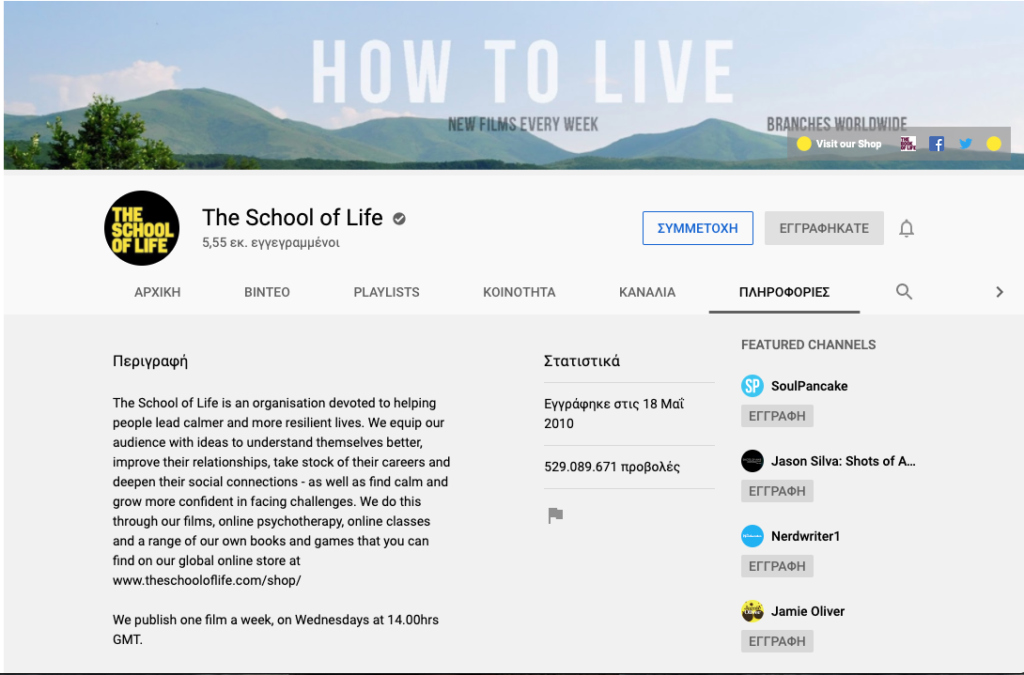Open the SoulPancake channel name link
1024x675 pixels.
click(809, 386)
